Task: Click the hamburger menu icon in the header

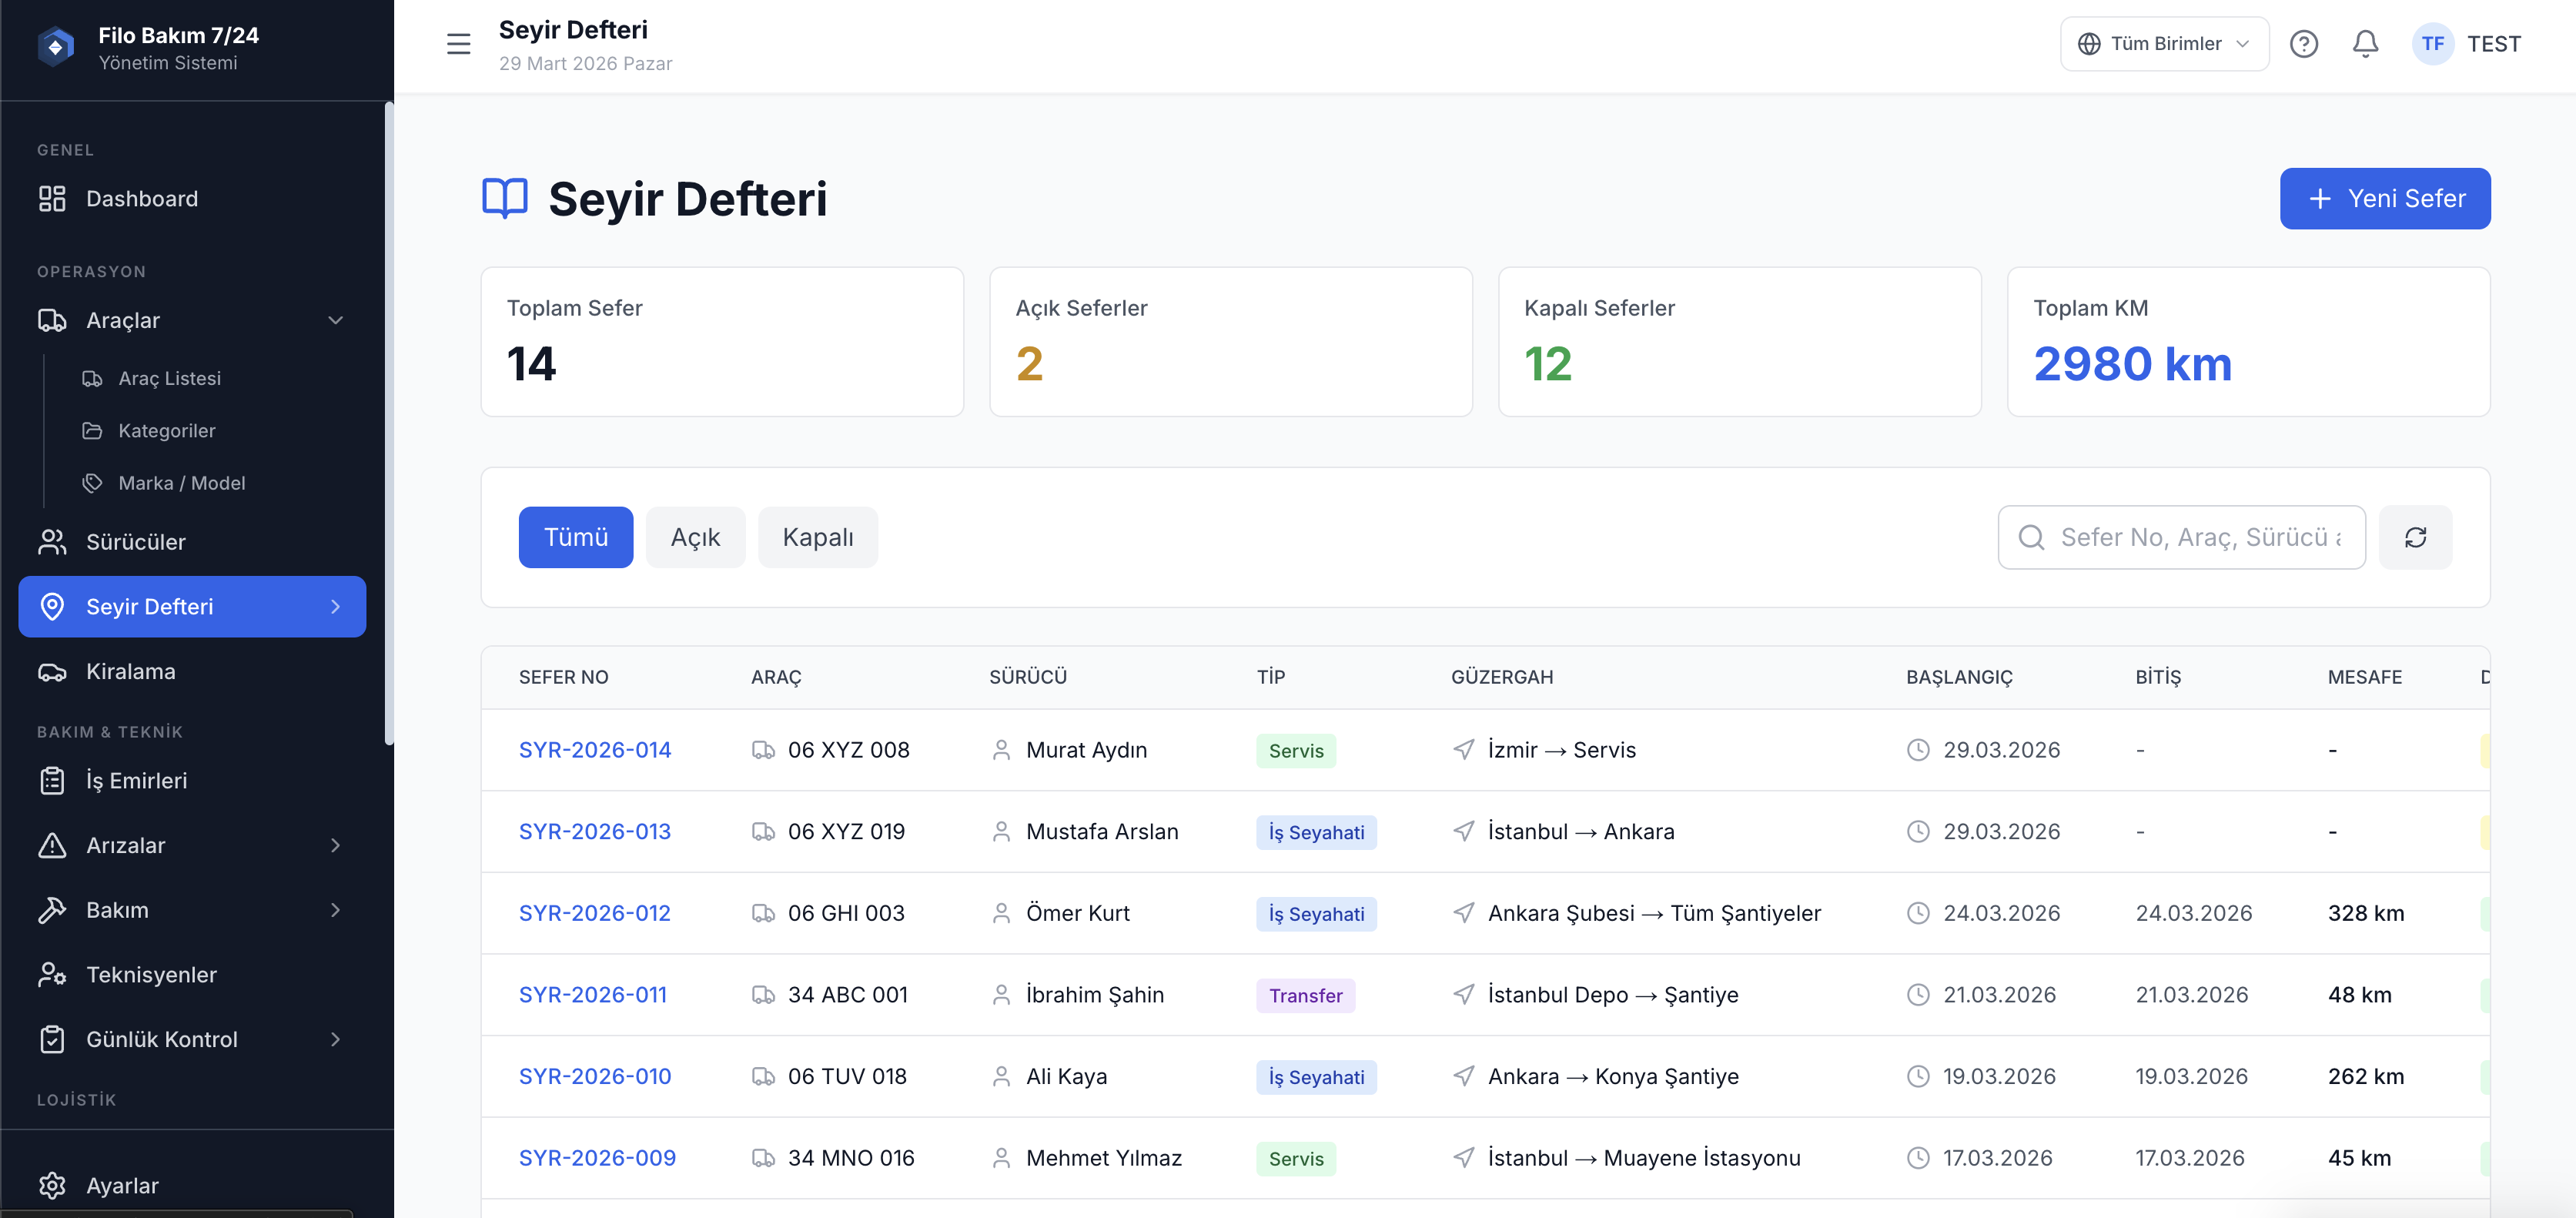Action: pos(458,44)
